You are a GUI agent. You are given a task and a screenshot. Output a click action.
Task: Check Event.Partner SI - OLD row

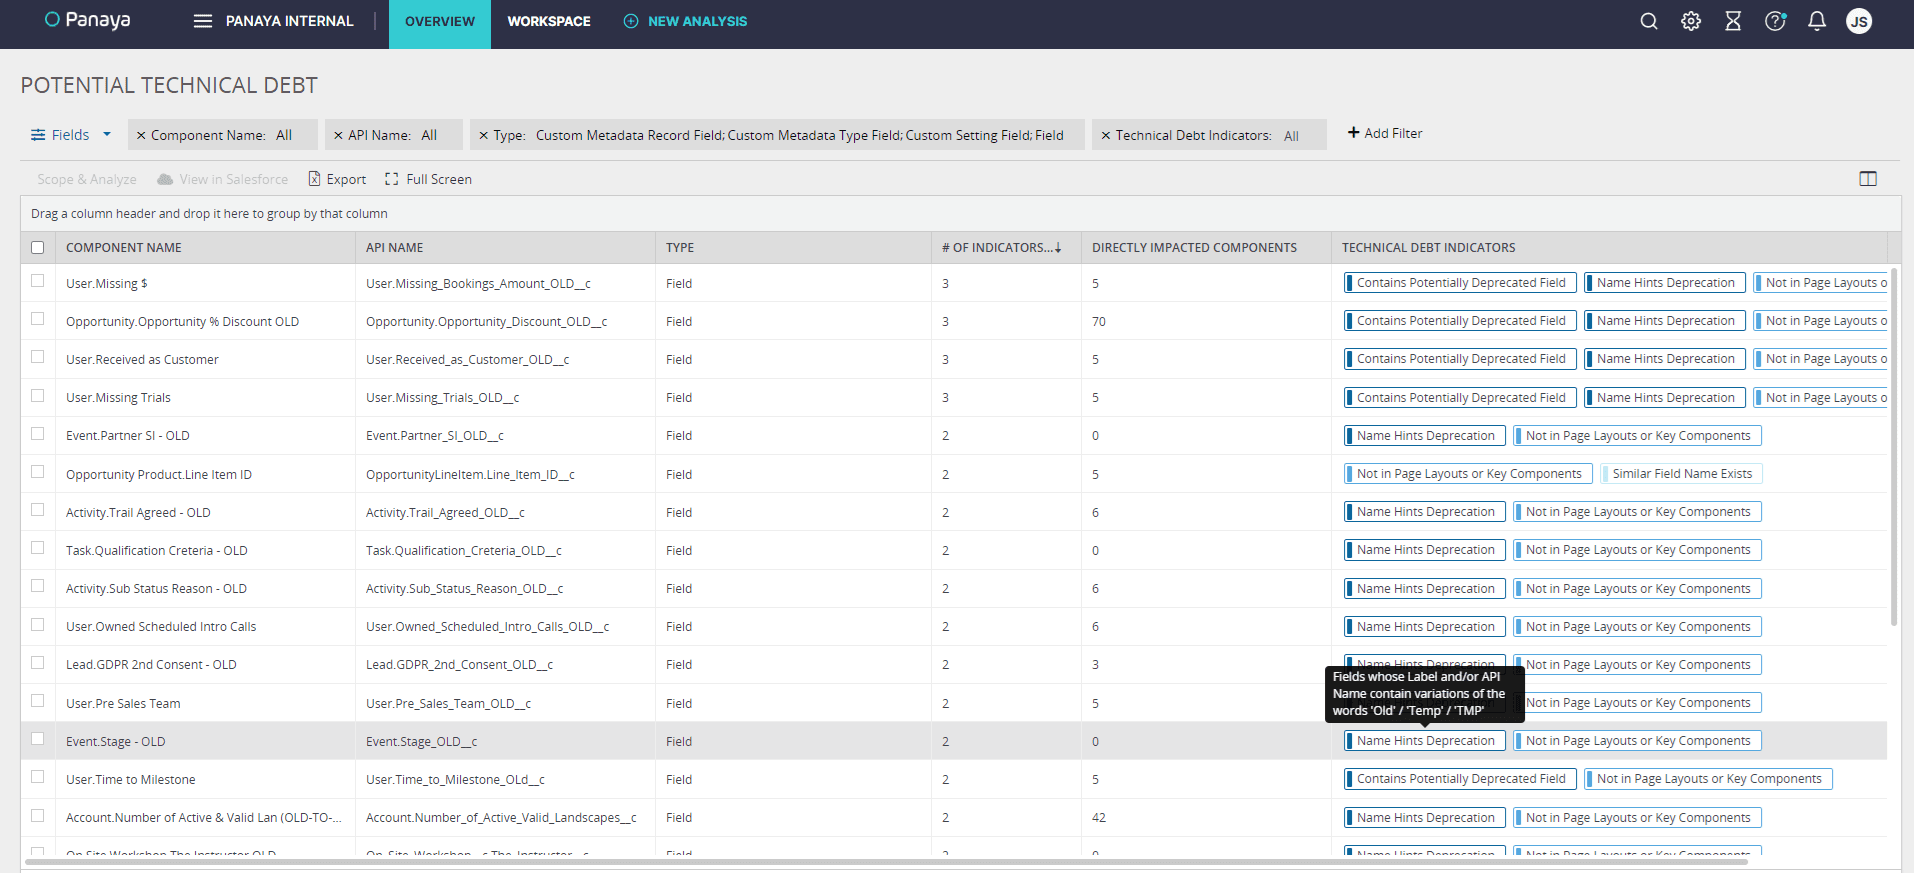coord(37,434)
